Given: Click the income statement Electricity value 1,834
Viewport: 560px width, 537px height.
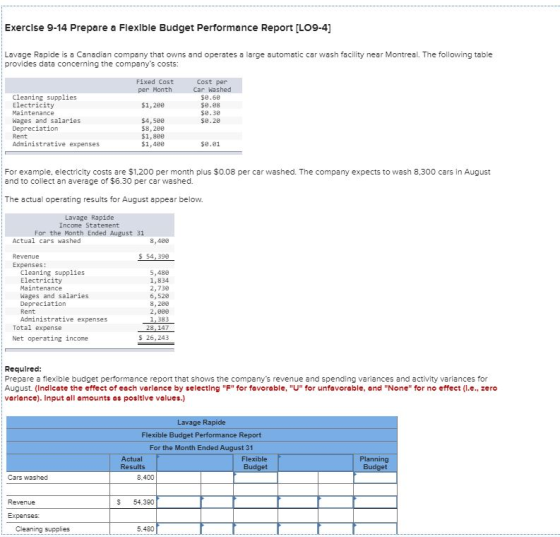Looking at the screenshot, I should click(159, 281).
